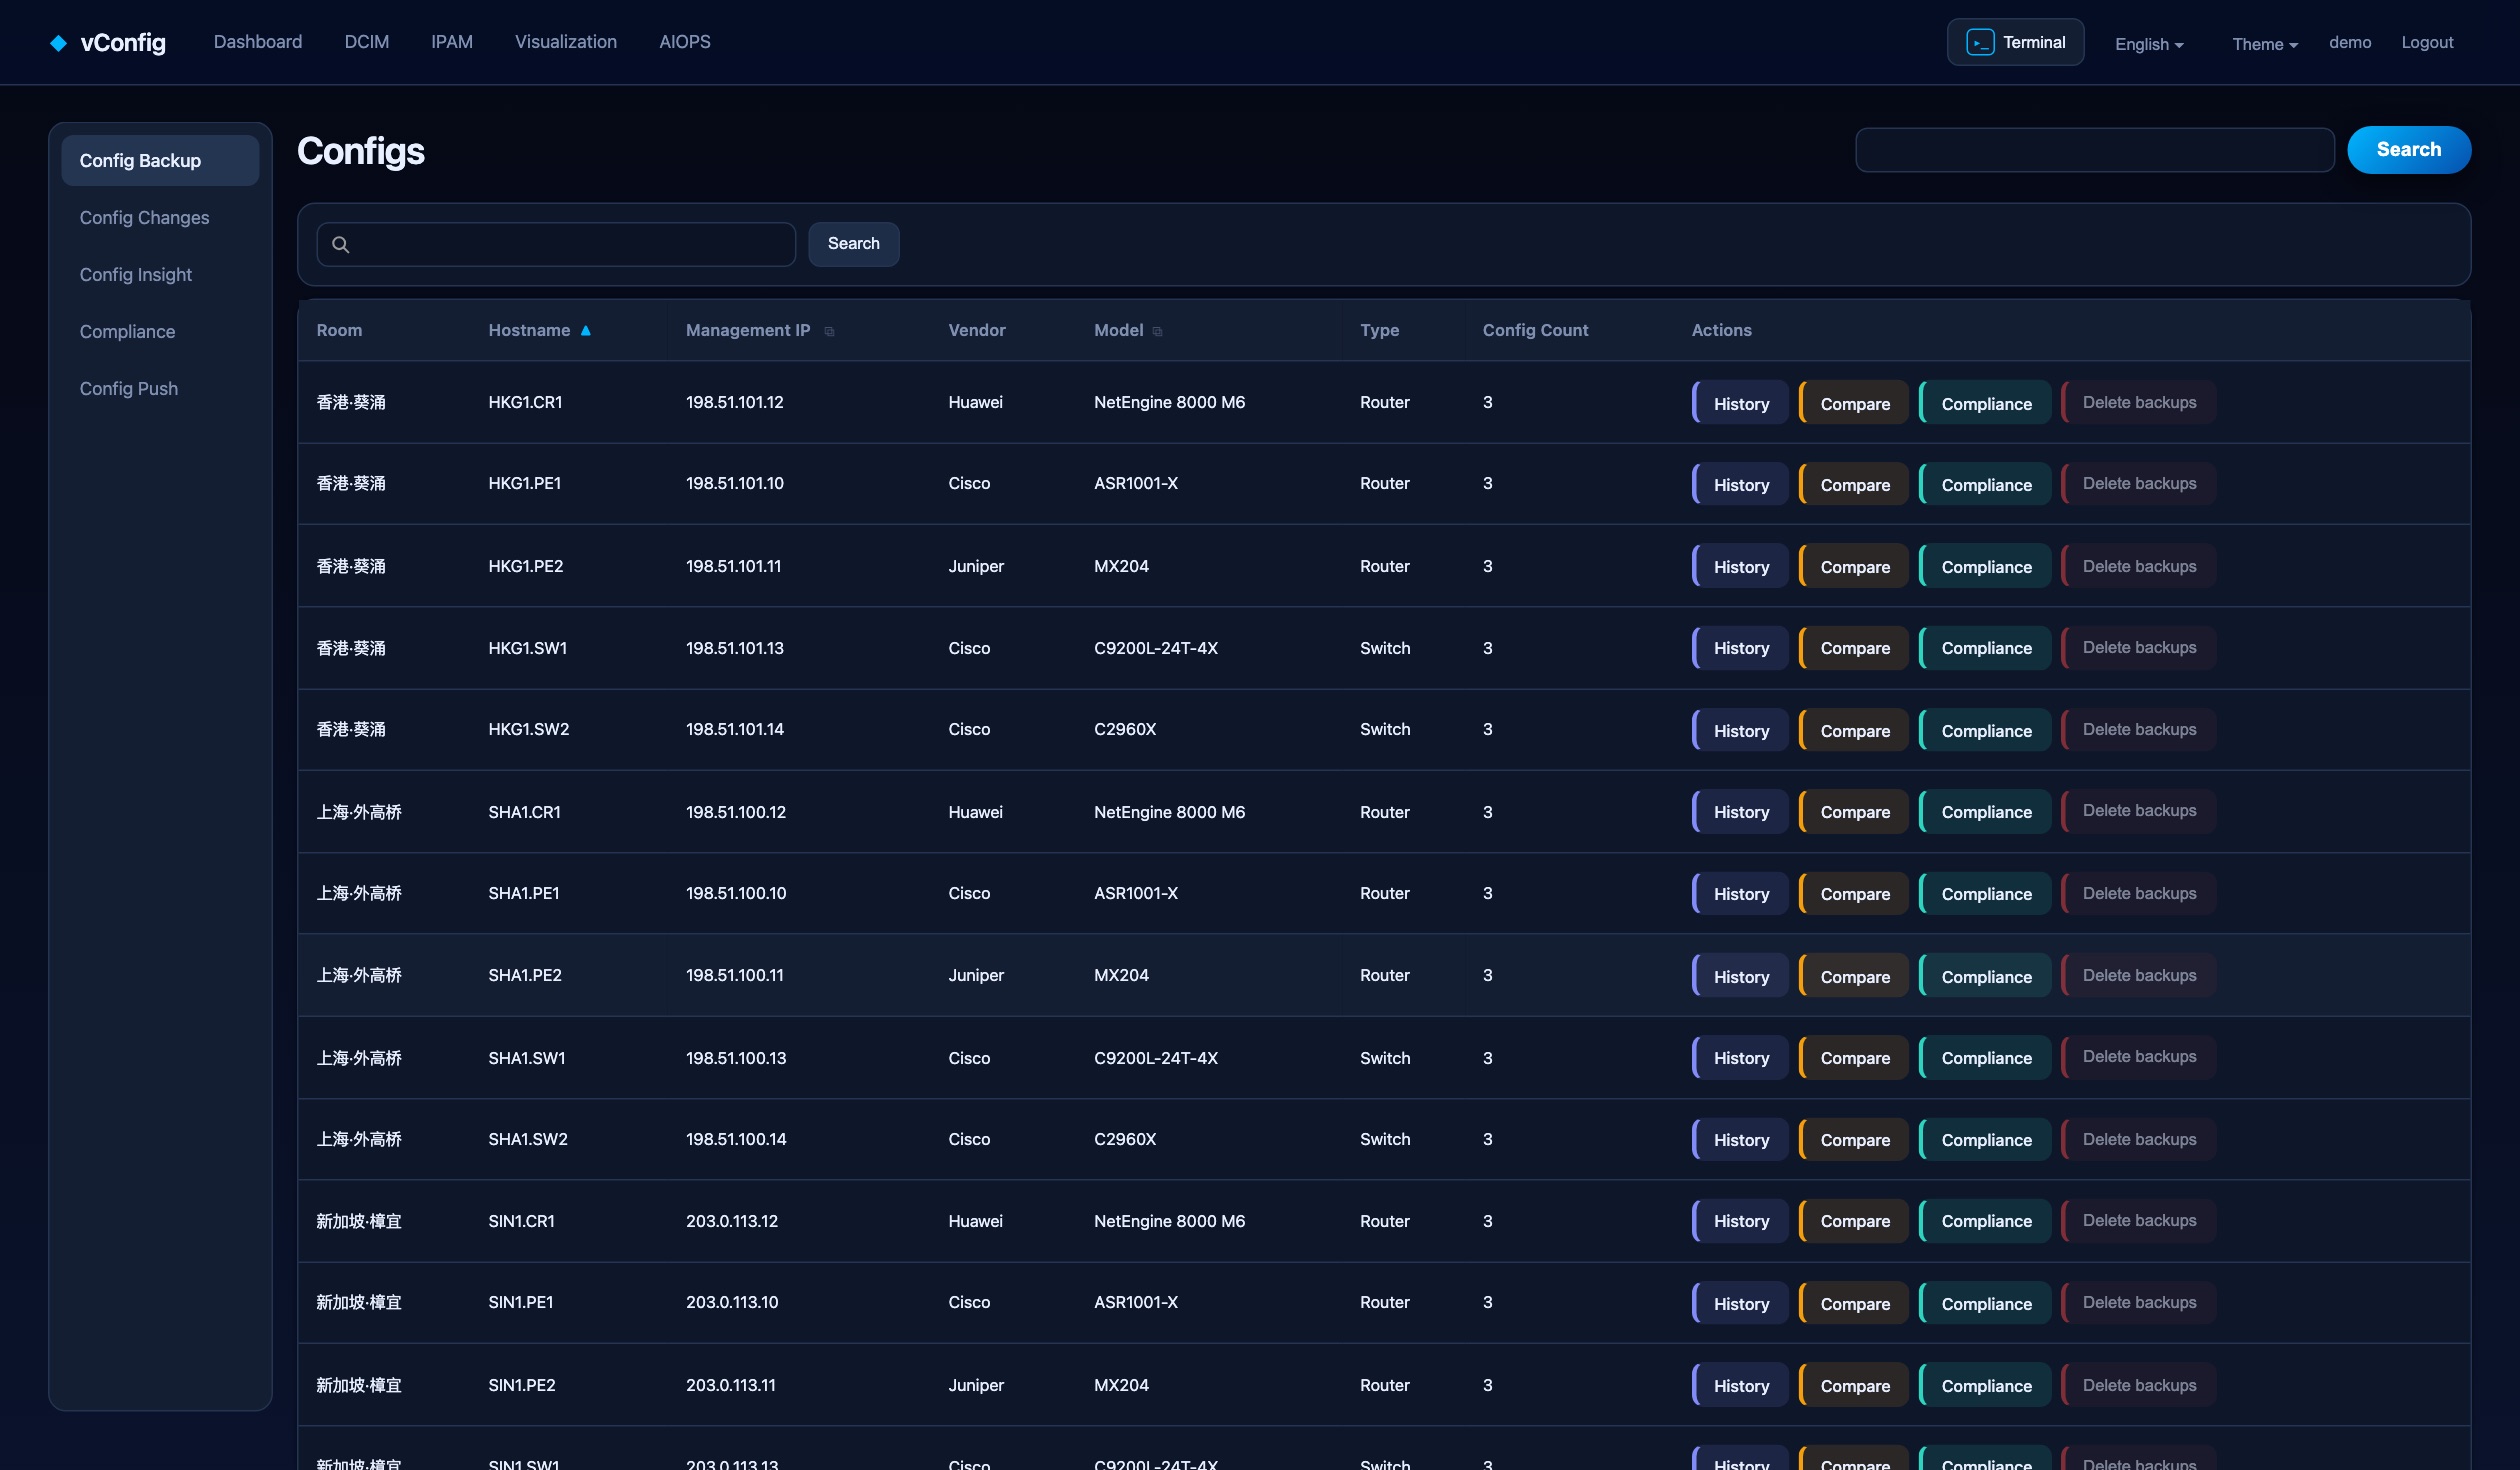
Task: Click the demo user link
Action: click(2350, 42)
